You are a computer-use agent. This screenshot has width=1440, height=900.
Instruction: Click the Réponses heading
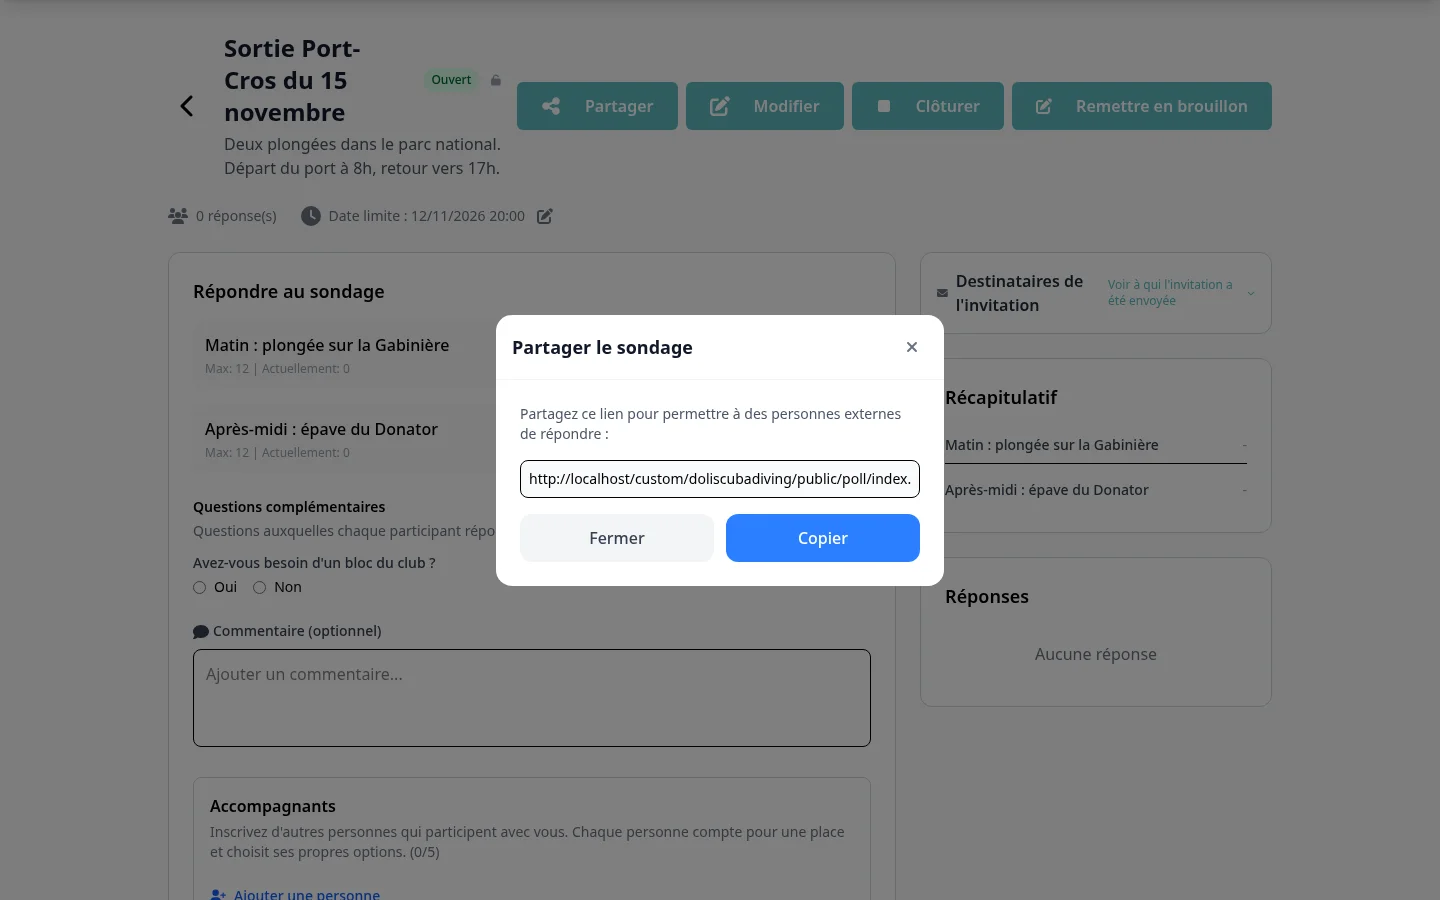(987, 597)
